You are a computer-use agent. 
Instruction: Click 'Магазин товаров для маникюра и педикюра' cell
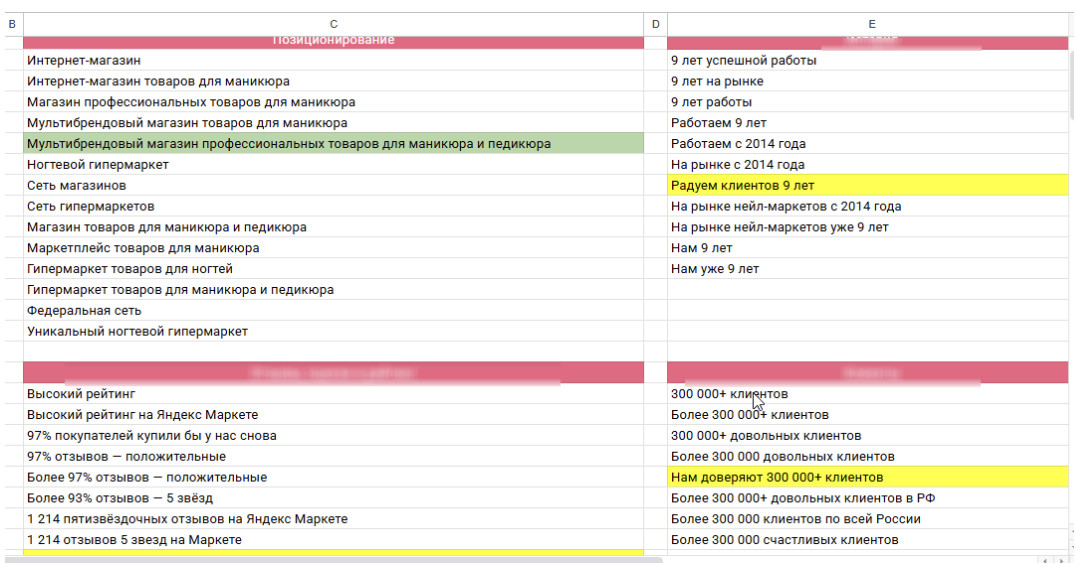(x=334, y=227)
